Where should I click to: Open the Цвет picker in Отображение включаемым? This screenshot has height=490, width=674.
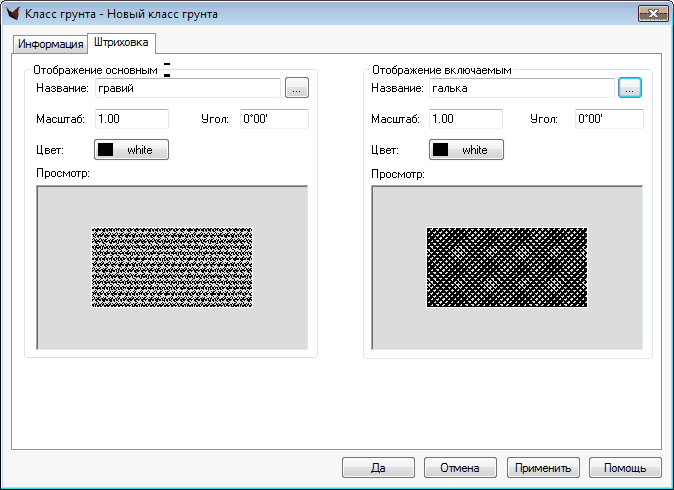pyautogui.click(x=466, y=150)
